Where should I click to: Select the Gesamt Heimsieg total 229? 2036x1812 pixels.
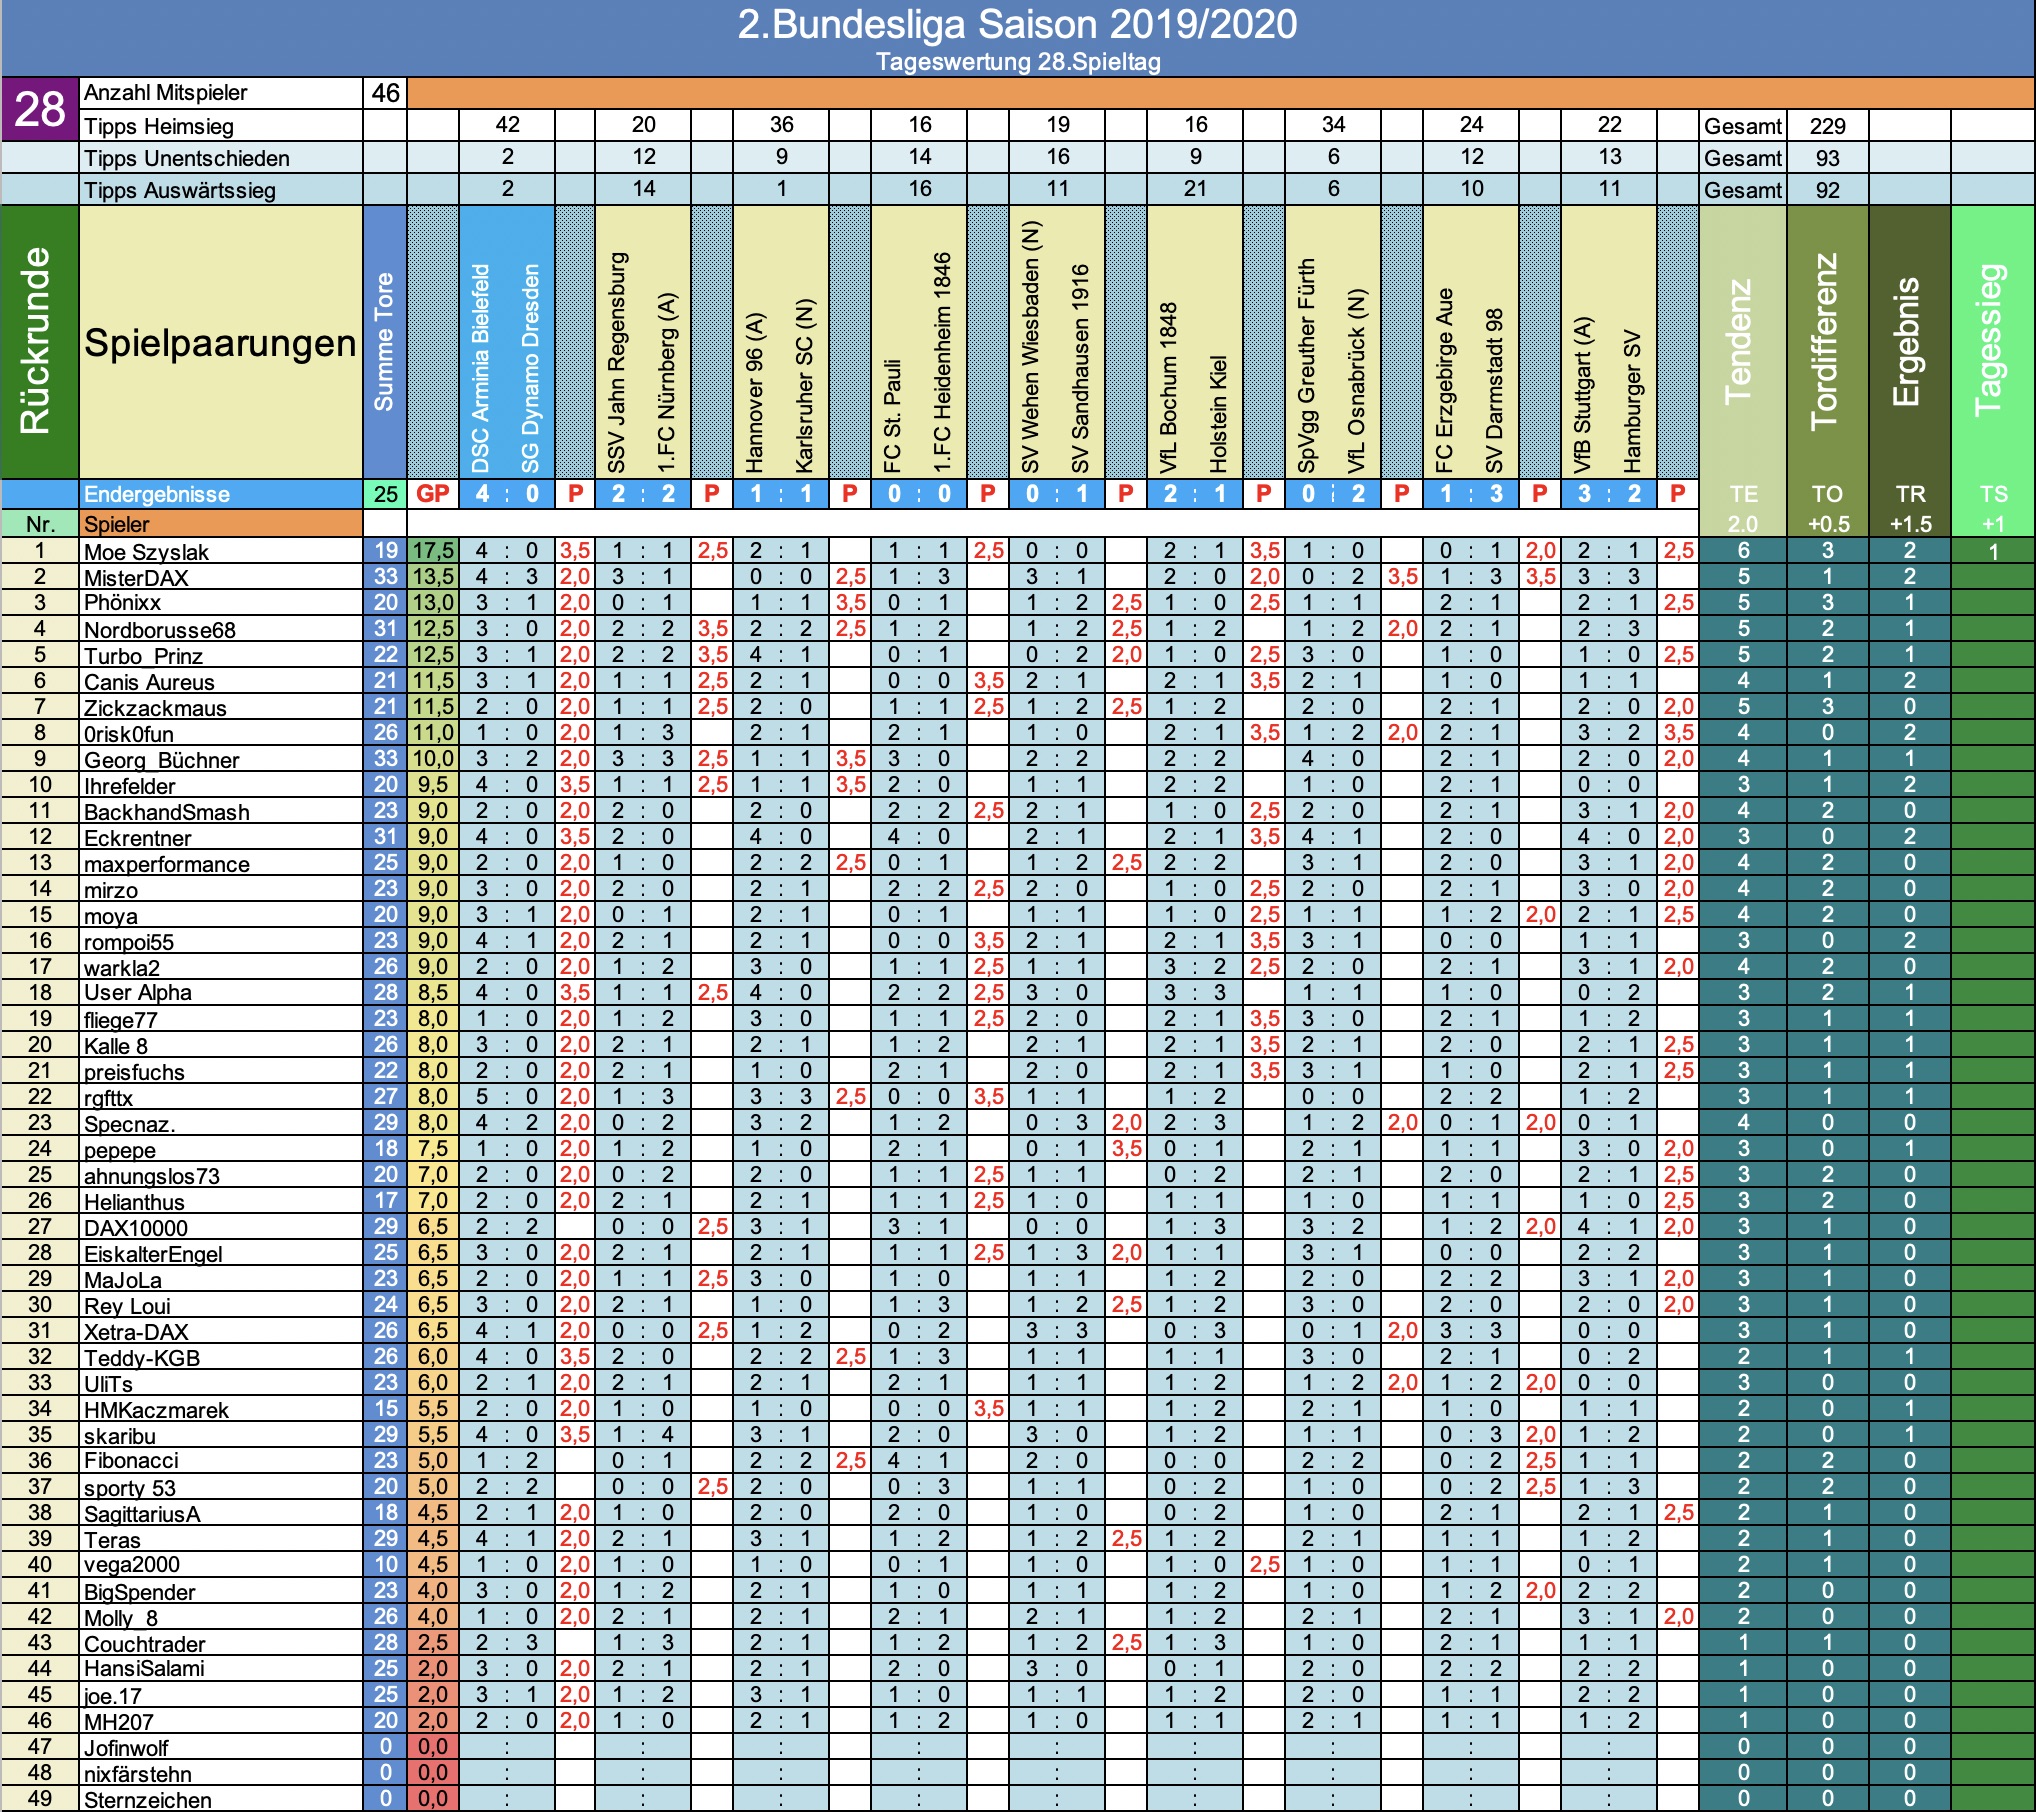pyautogui.click(x=1827, y=126)
